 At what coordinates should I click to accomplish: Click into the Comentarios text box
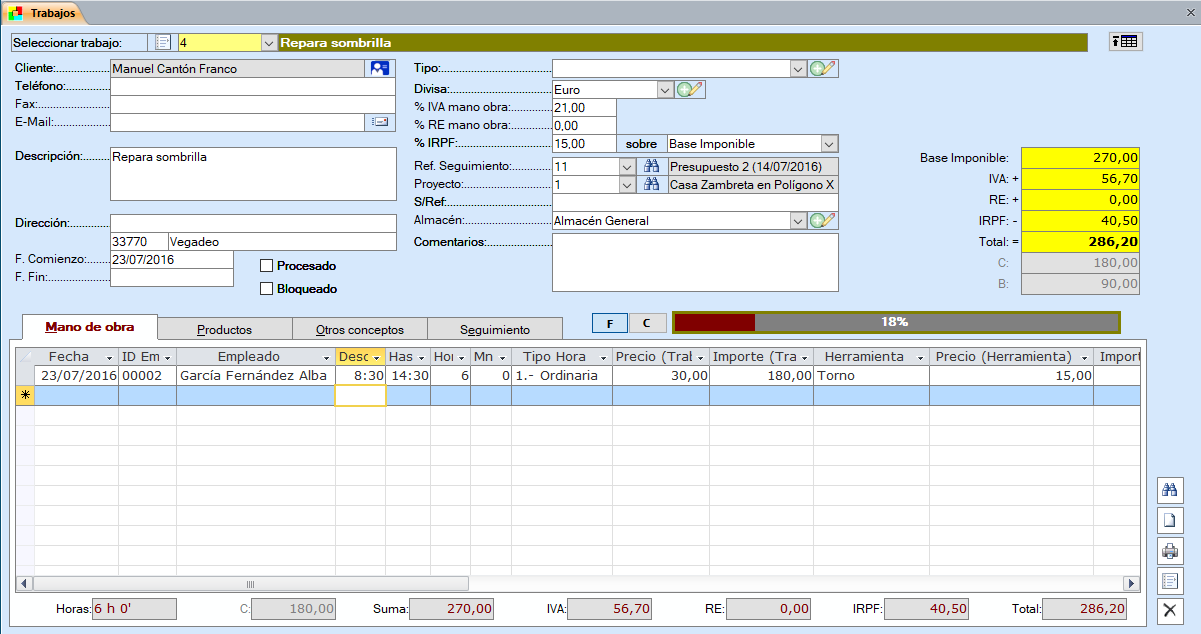(695, 262)
